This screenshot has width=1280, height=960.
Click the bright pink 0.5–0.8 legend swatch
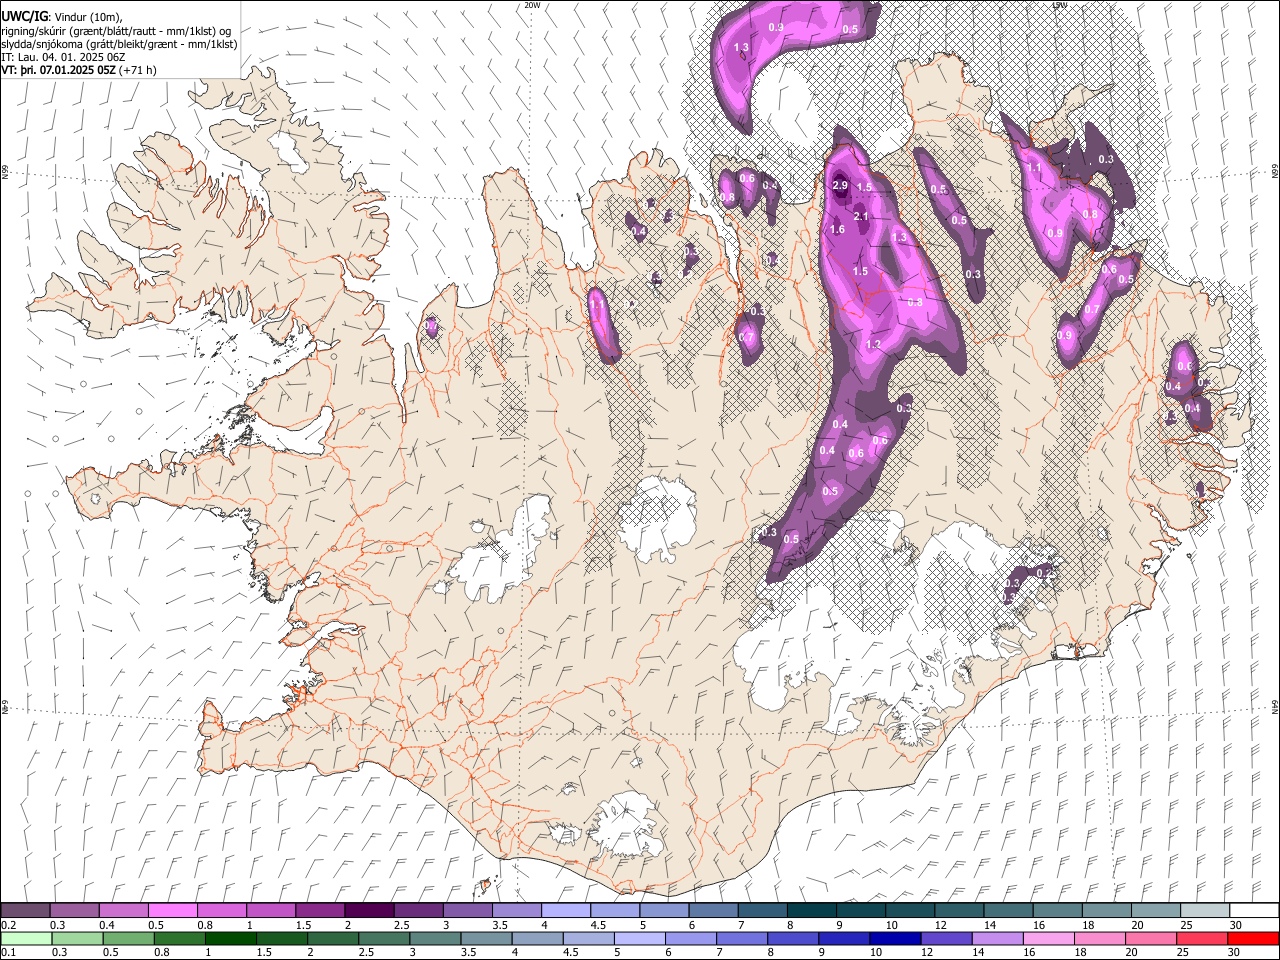point(172,910)
